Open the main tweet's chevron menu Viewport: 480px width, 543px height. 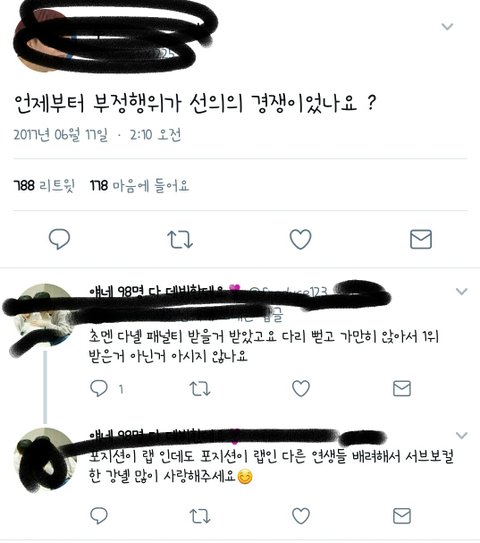[447, 26]
